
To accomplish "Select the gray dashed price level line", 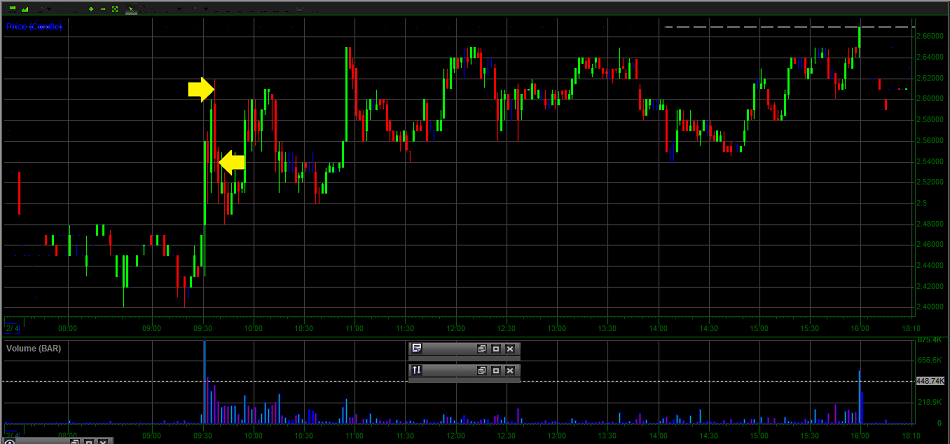I will click(789, 27).
